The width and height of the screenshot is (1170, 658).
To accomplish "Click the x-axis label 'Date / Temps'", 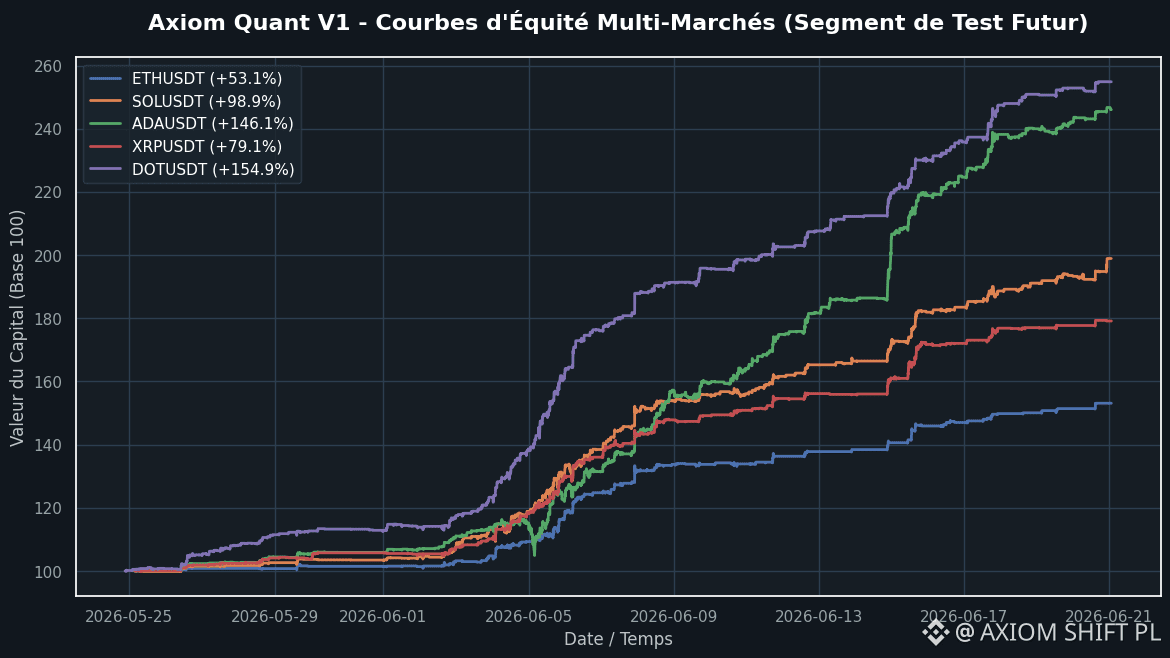I will 618,639.
